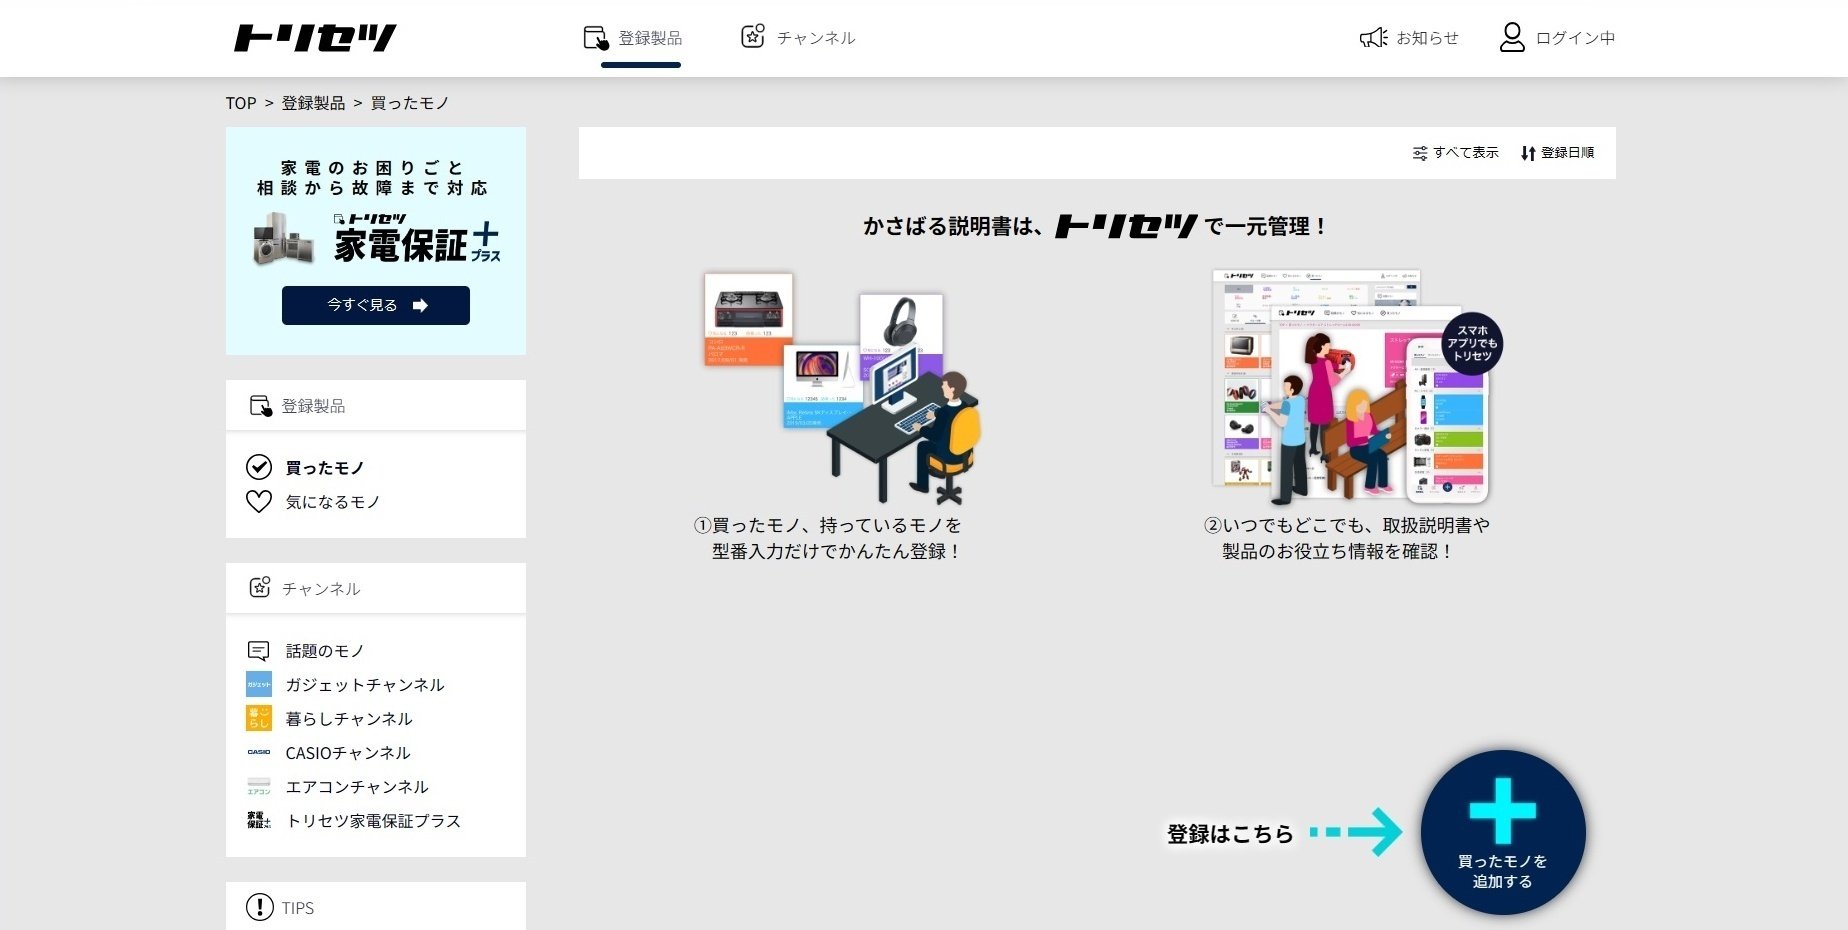Click the お知らせ megaphone icon
The width and height of the screenshot is (1848, 930).
pos(1372,37)
